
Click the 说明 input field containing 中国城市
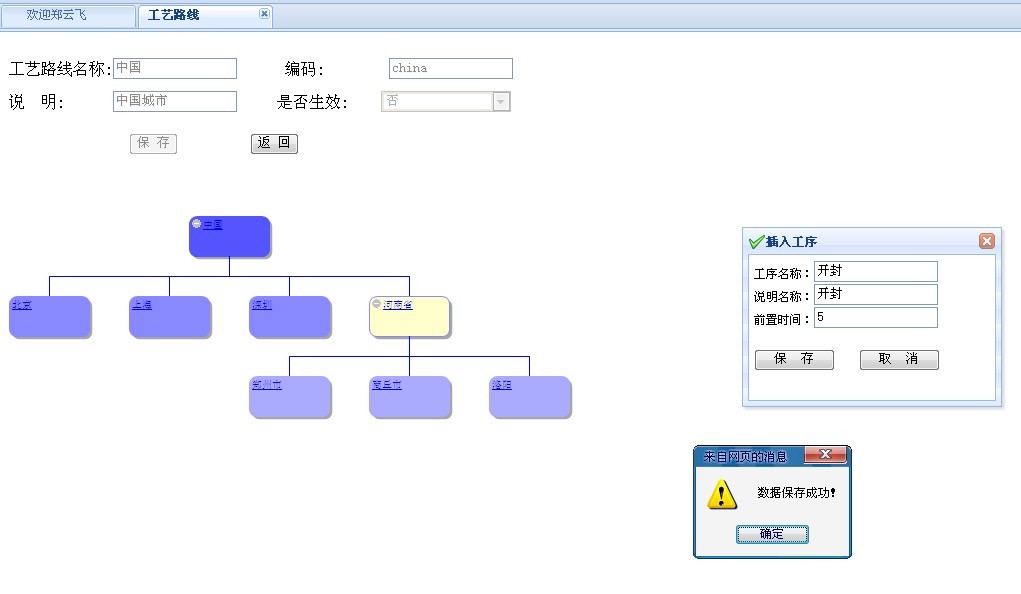pyautogui.click(x=175, y=101)
